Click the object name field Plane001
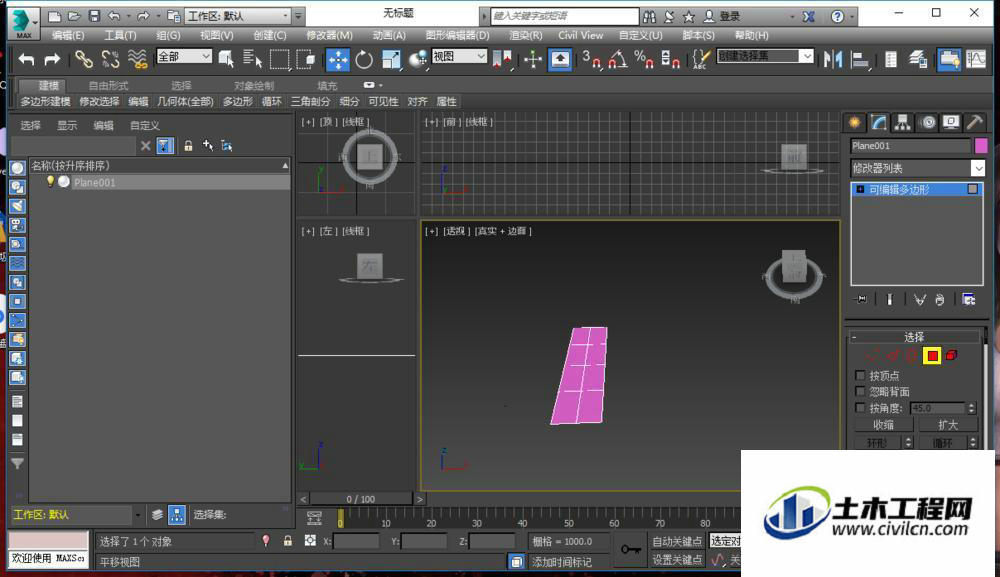The width and height of the screenshot is (1000, 577). 910,146
